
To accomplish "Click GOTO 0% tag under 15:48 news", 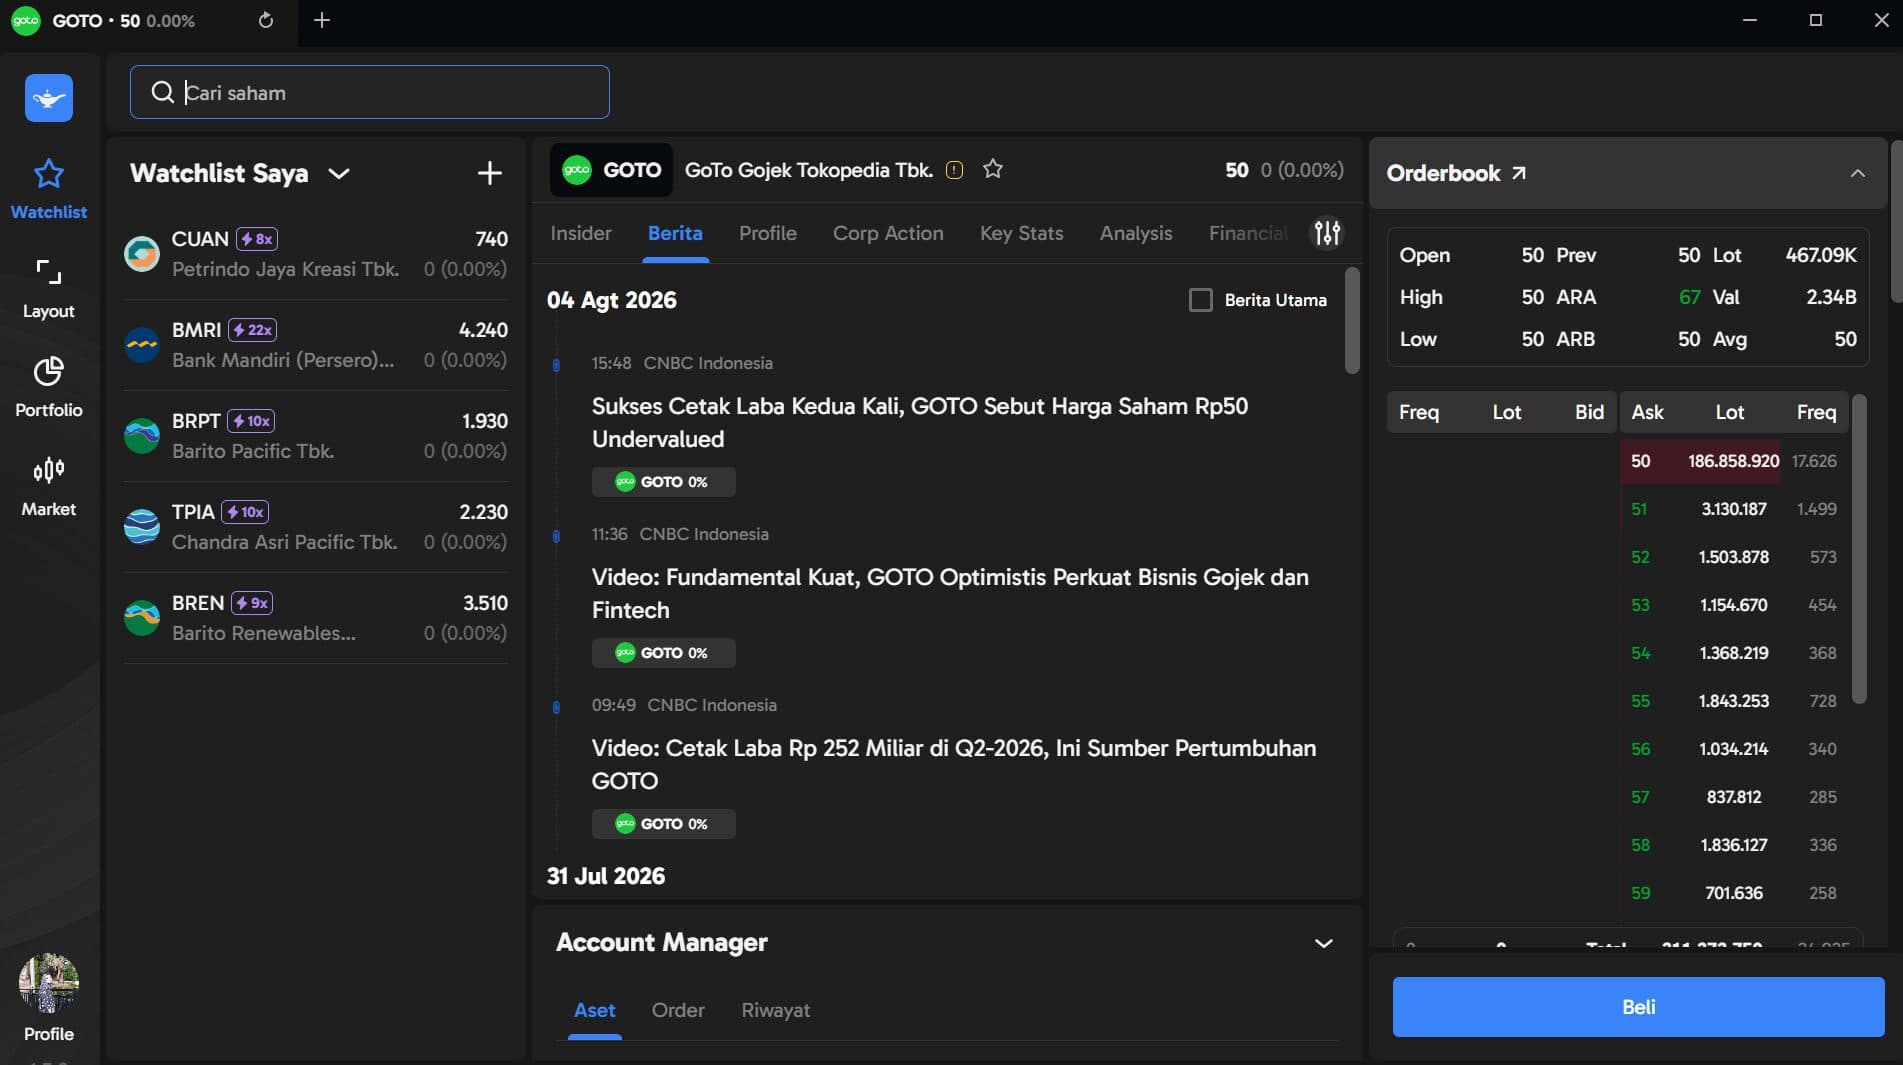I will (x=663, y=482).
